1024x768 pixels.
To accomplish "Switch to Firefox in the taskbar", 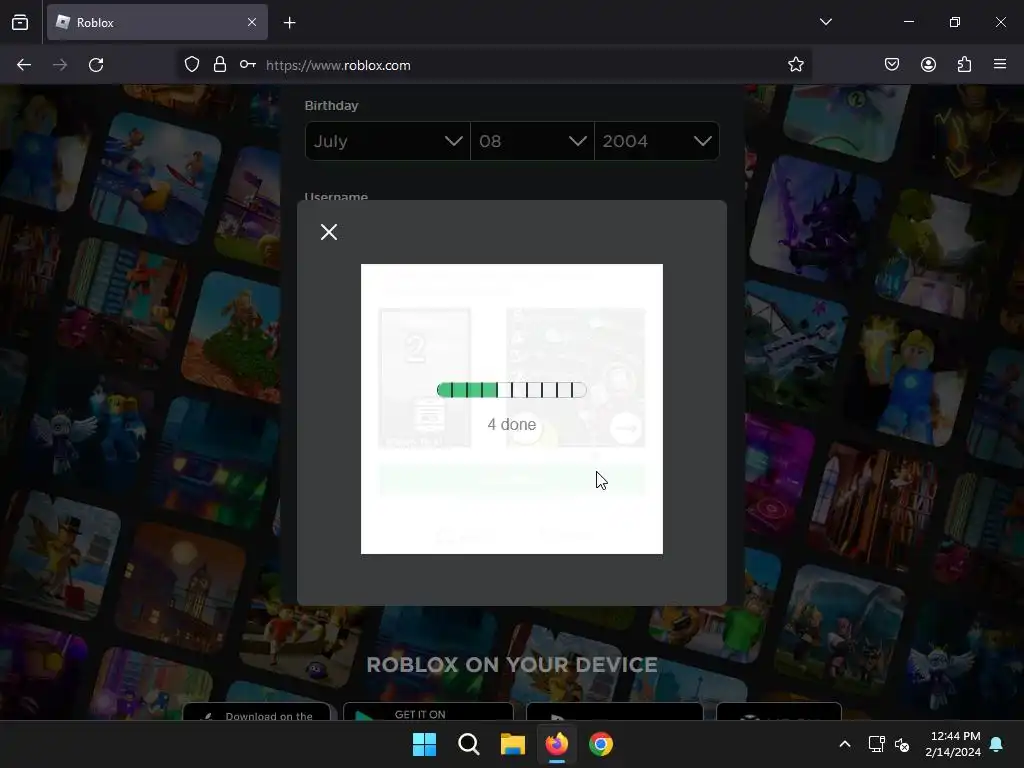I will 556,744.
